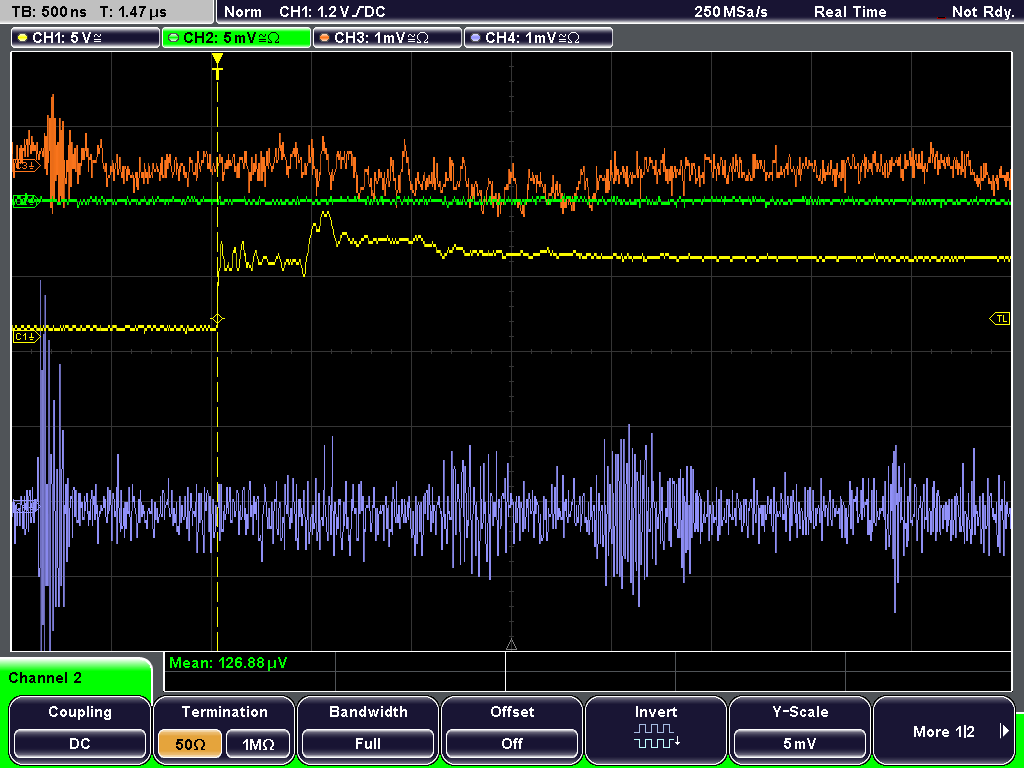Click the Norm trigger mode label
Screen dimensions: 1024x768
point(242,12)
